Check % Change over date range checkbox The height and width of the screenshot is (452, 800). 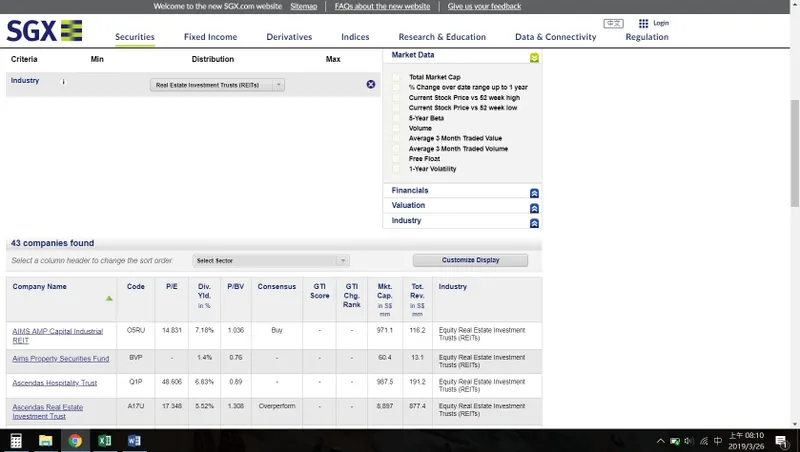[396, 87]
